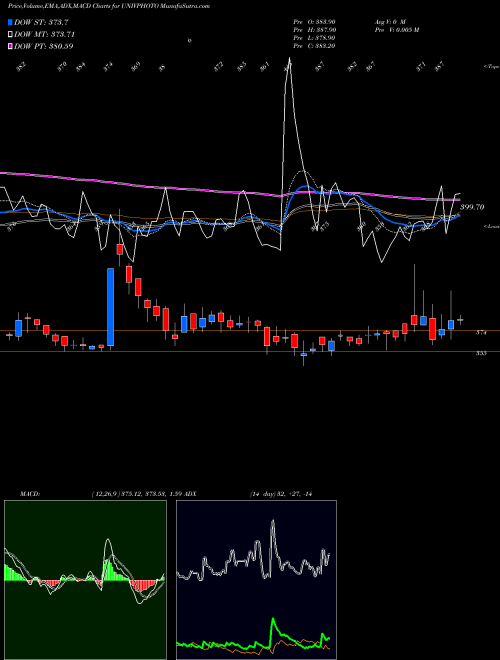Click the Lows marker at right edge

pos(492,226)
